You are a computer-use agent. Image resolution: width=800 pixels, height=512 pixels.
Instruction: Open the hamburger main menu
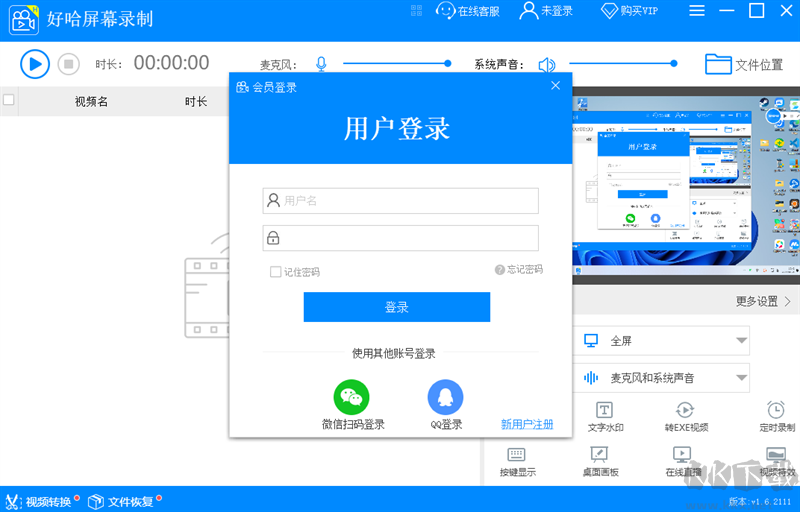point(696,10)
